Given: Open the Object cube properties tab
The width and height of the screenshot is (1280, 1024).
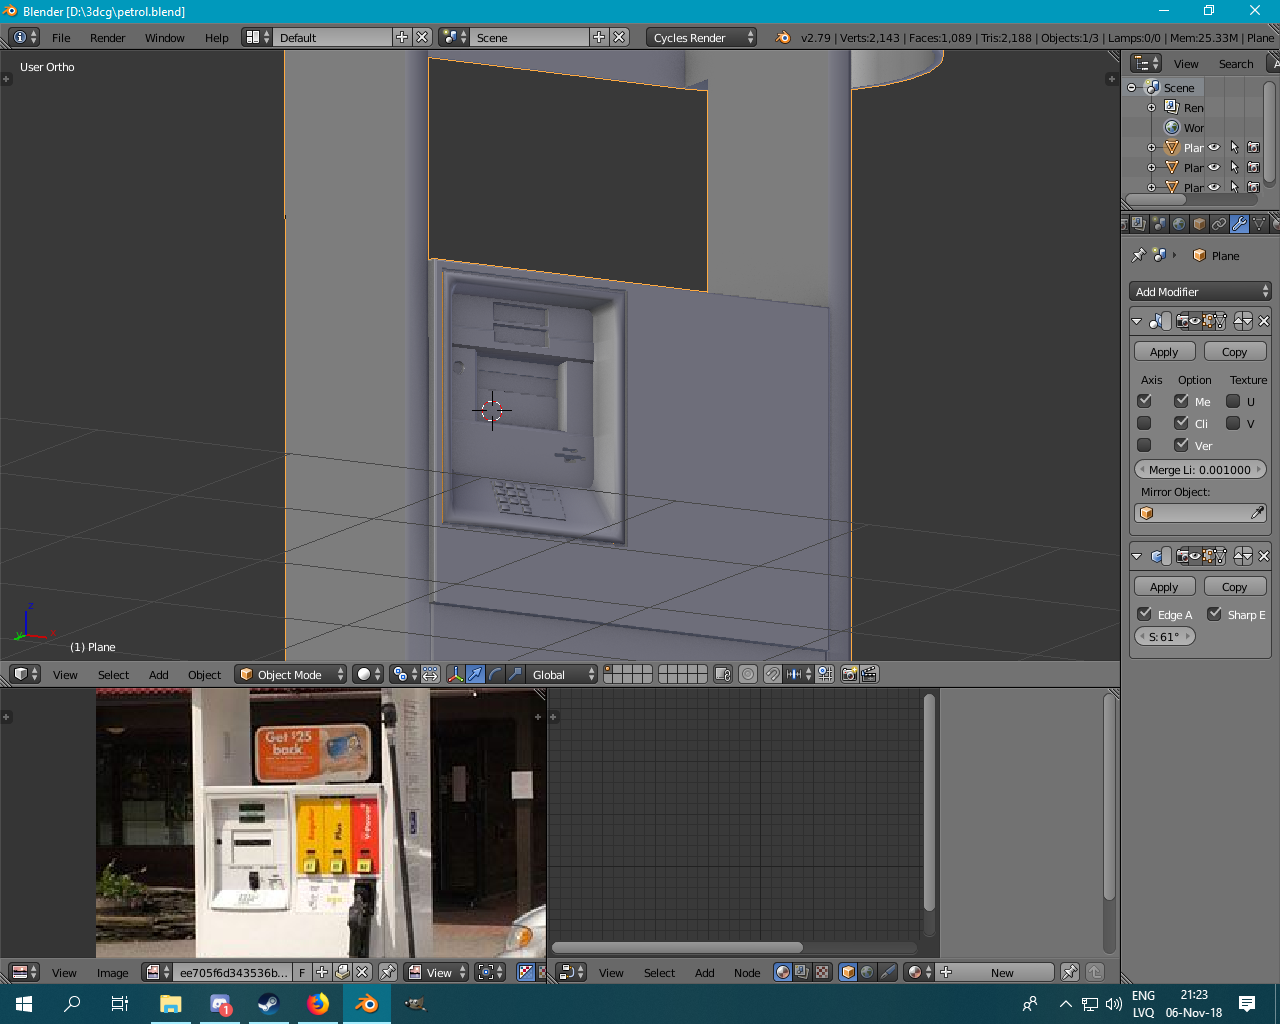Looking at the screenshot, I should 1199,224.
